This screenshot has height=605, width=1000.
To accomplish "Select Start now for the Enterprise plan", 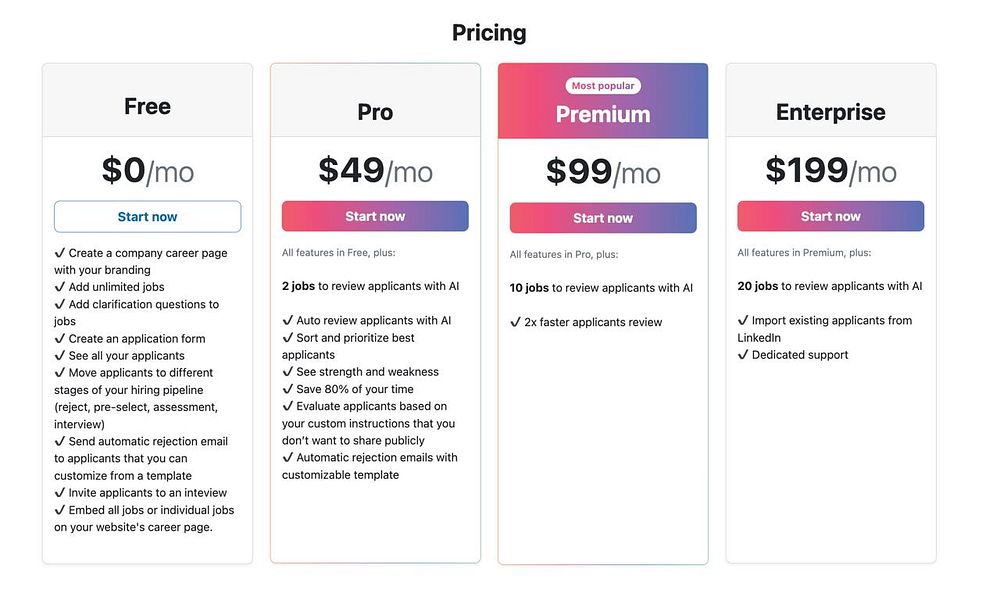I will coord(830,216).
